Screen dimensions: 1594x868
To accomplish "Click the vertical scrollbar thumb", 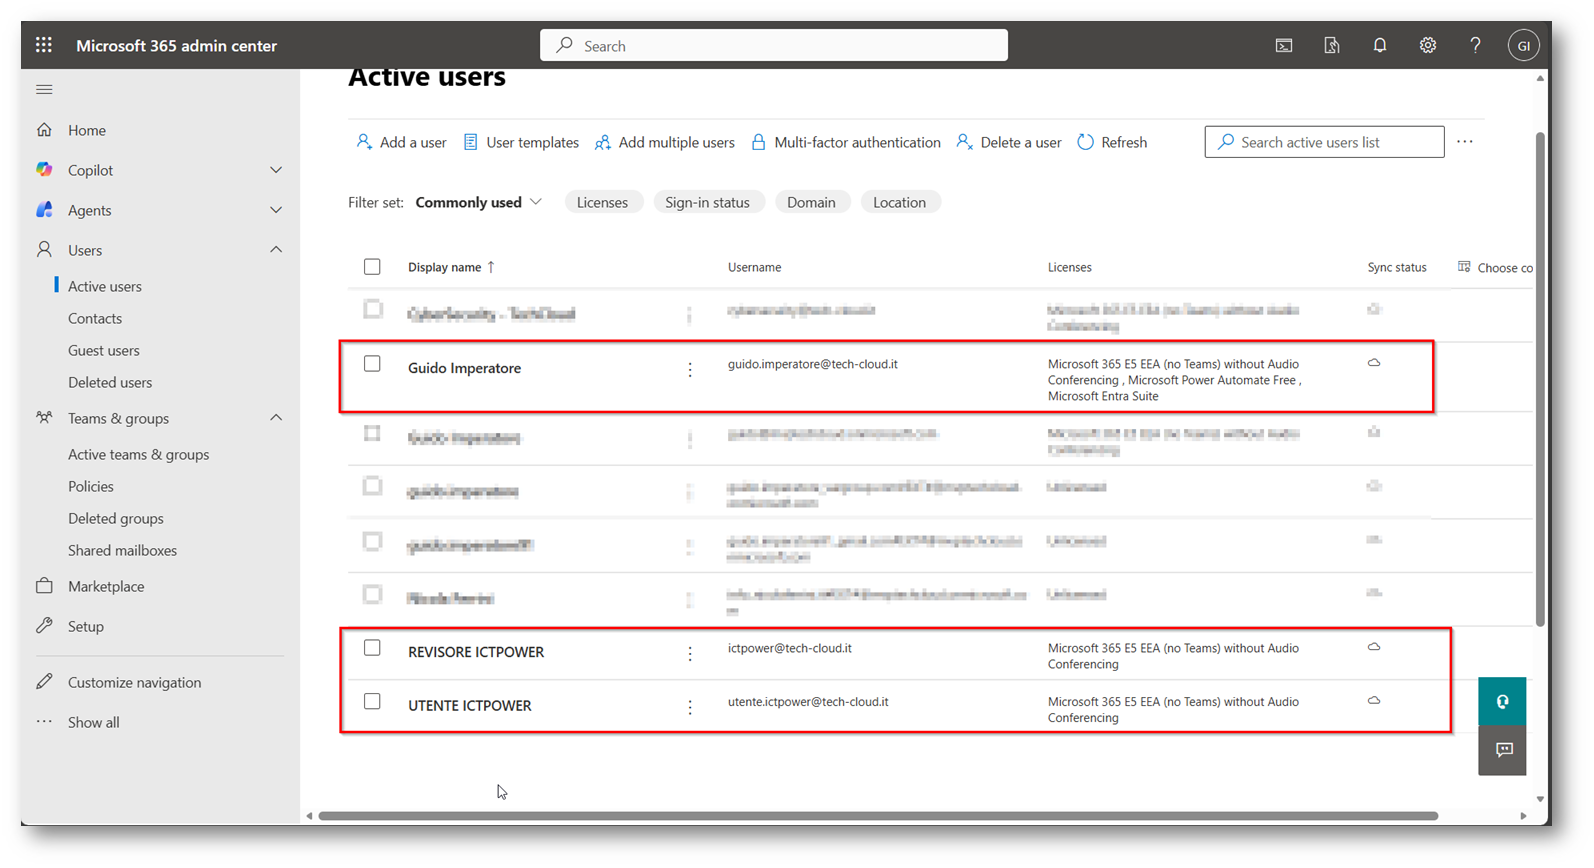I will [x=1540, y=378].
